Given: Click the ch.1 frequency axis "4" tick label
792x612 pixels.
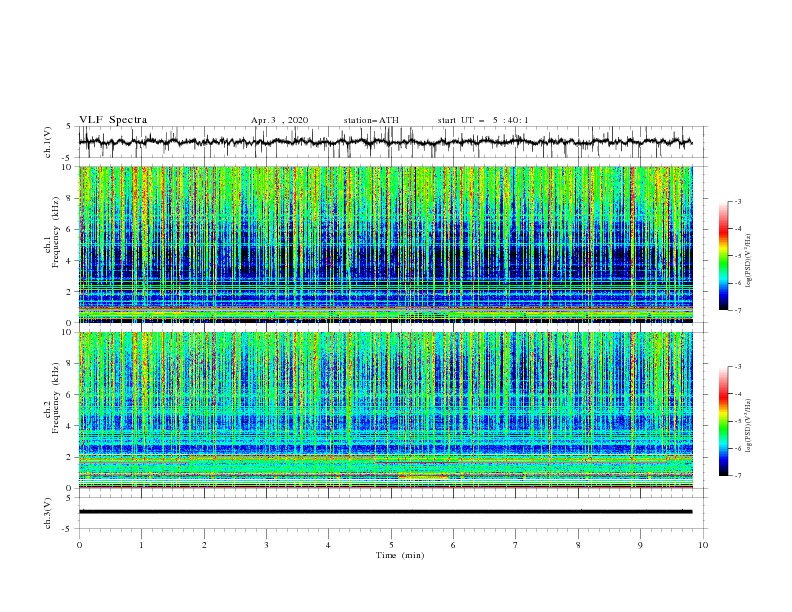Looking at the screenshot, I should [69, 261].
